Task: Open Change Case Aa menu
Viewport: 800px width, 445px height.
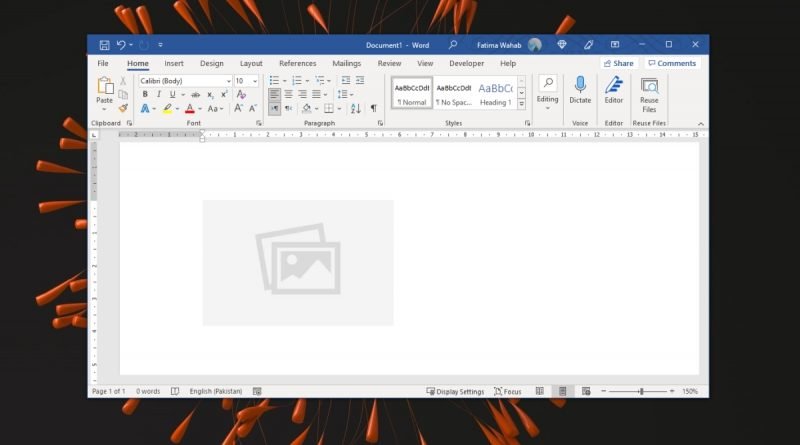Action: (x=215, y=109)
